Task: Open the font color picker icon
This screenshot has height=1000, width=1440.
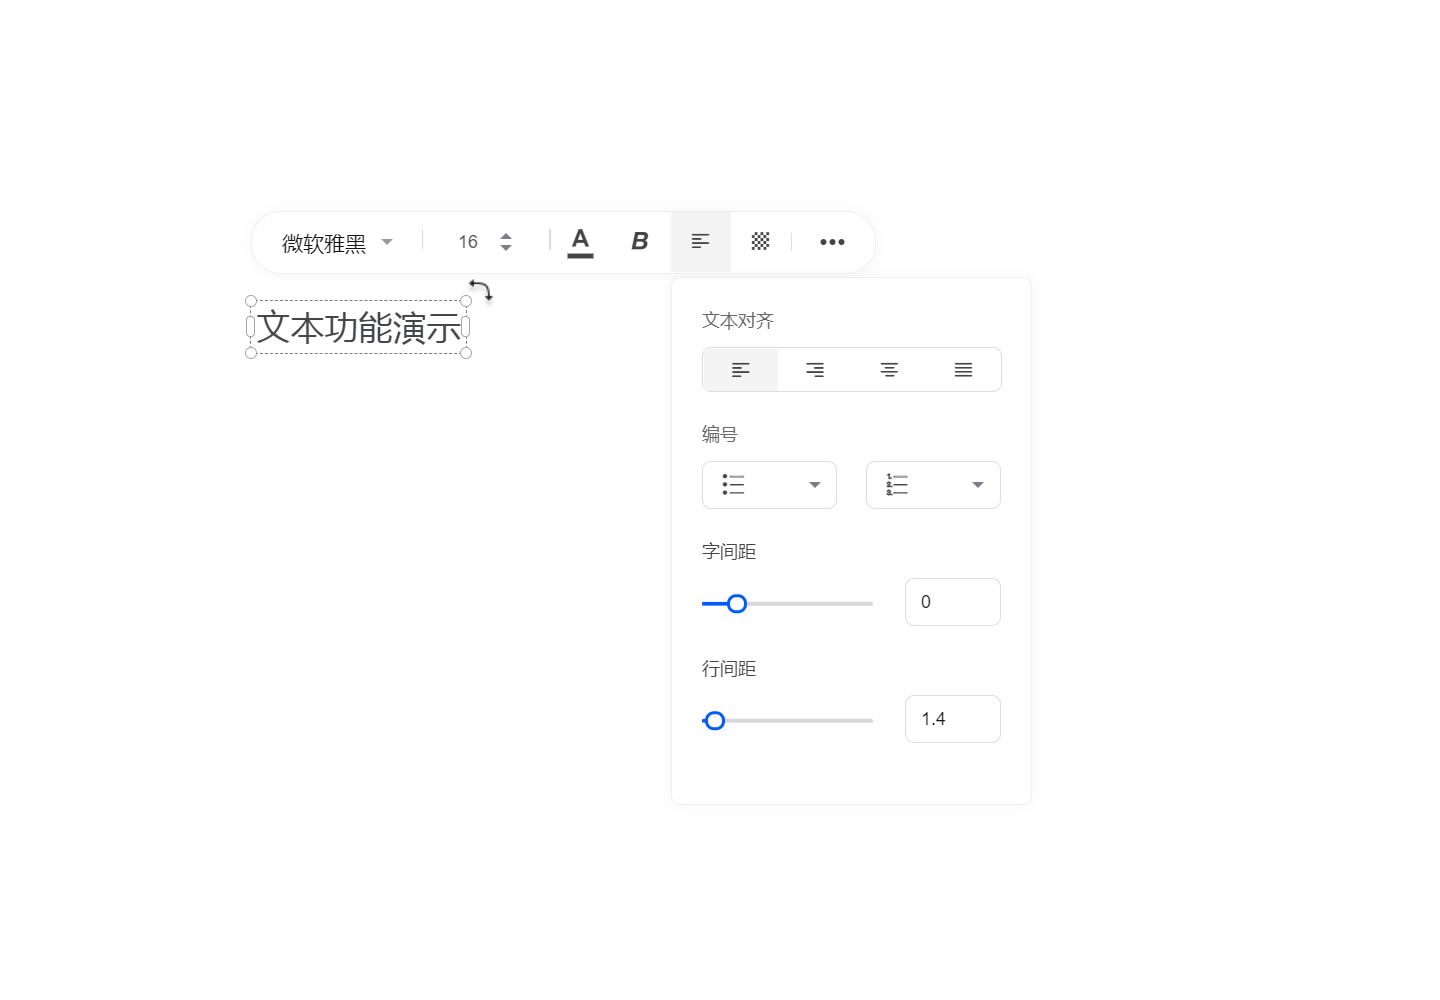Action: (580, 242)
